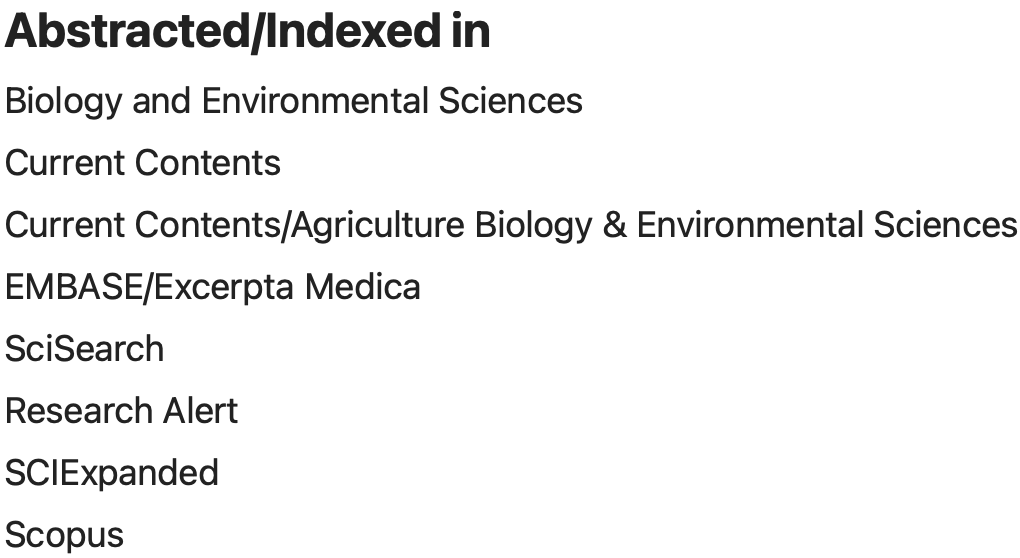Click the Scopus entry
The image size is (1020, 558).
pyautogui.click(x=65, y=535)
